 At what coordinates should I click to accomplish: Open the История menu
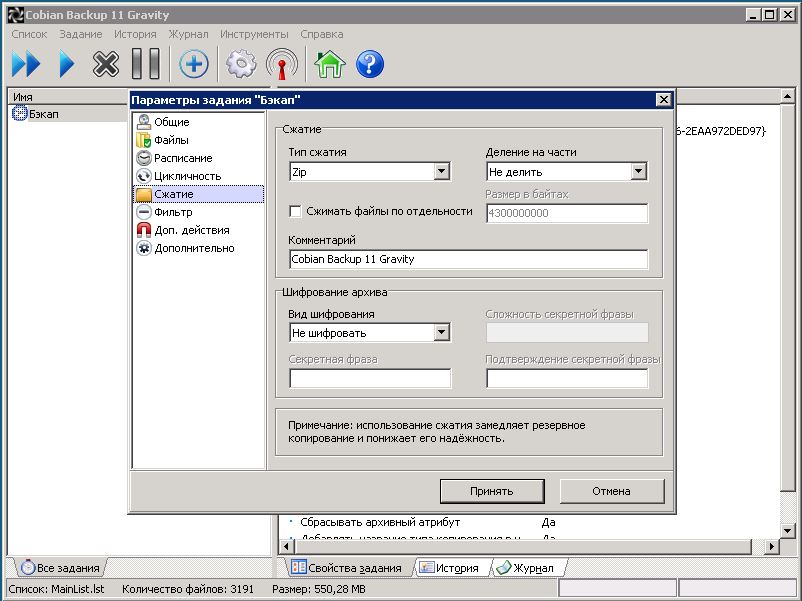135,34
